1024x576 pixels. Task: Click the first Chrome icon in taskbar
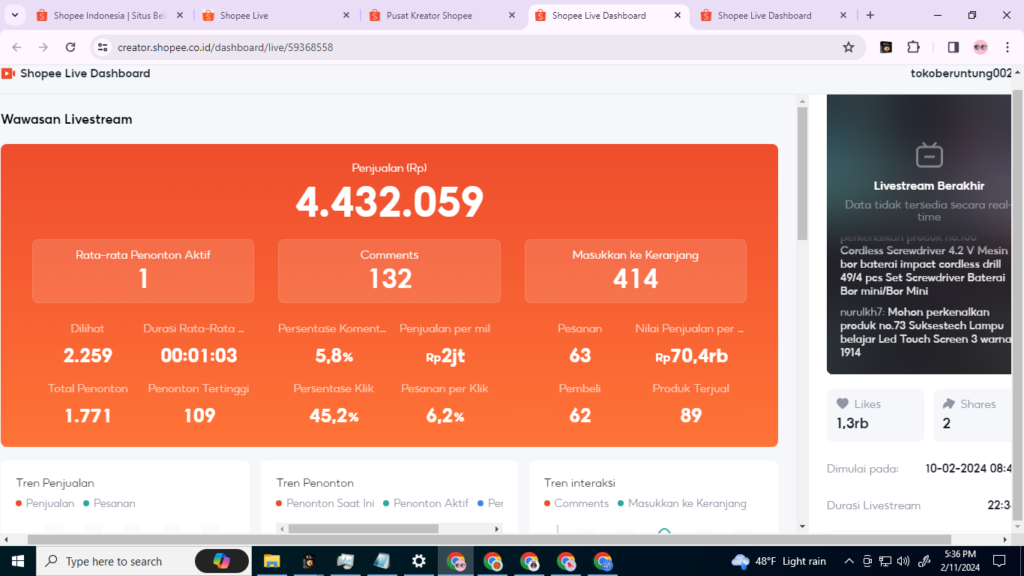(456, 561)
